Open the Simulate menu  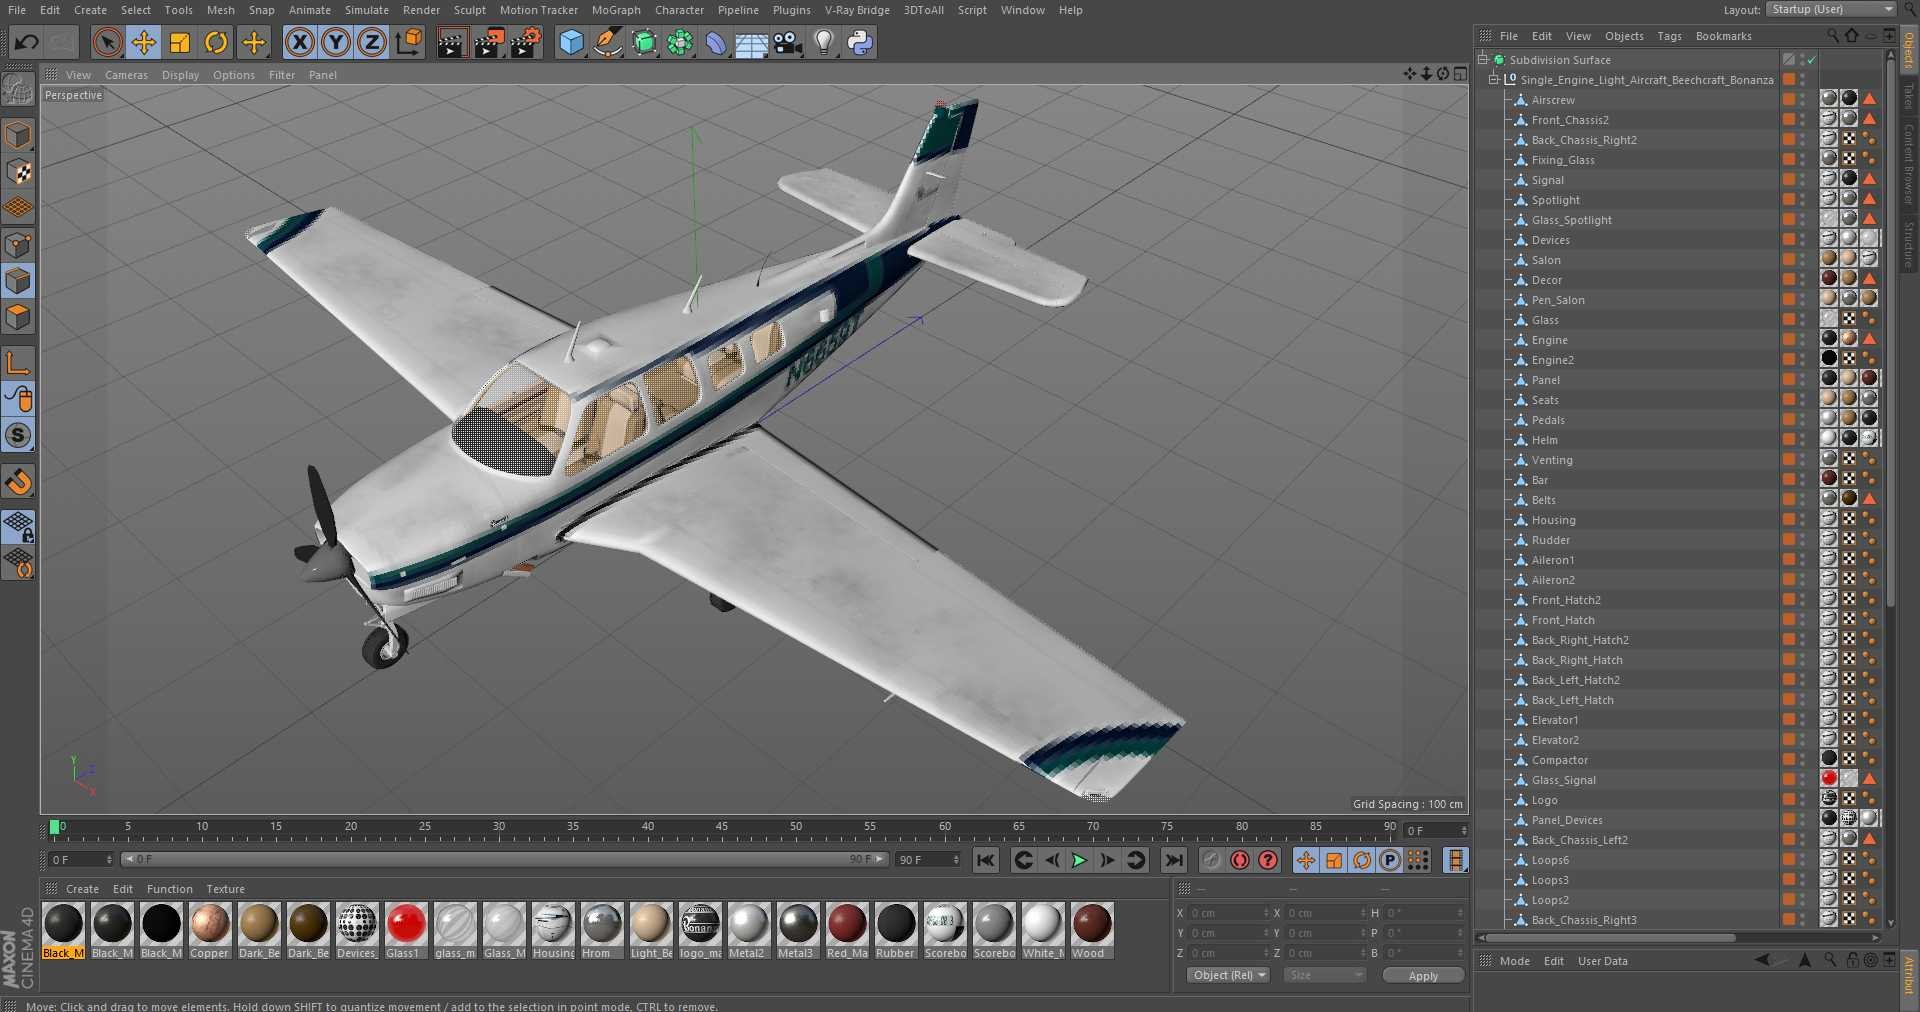pyautogui.click(x=367, y=10)
